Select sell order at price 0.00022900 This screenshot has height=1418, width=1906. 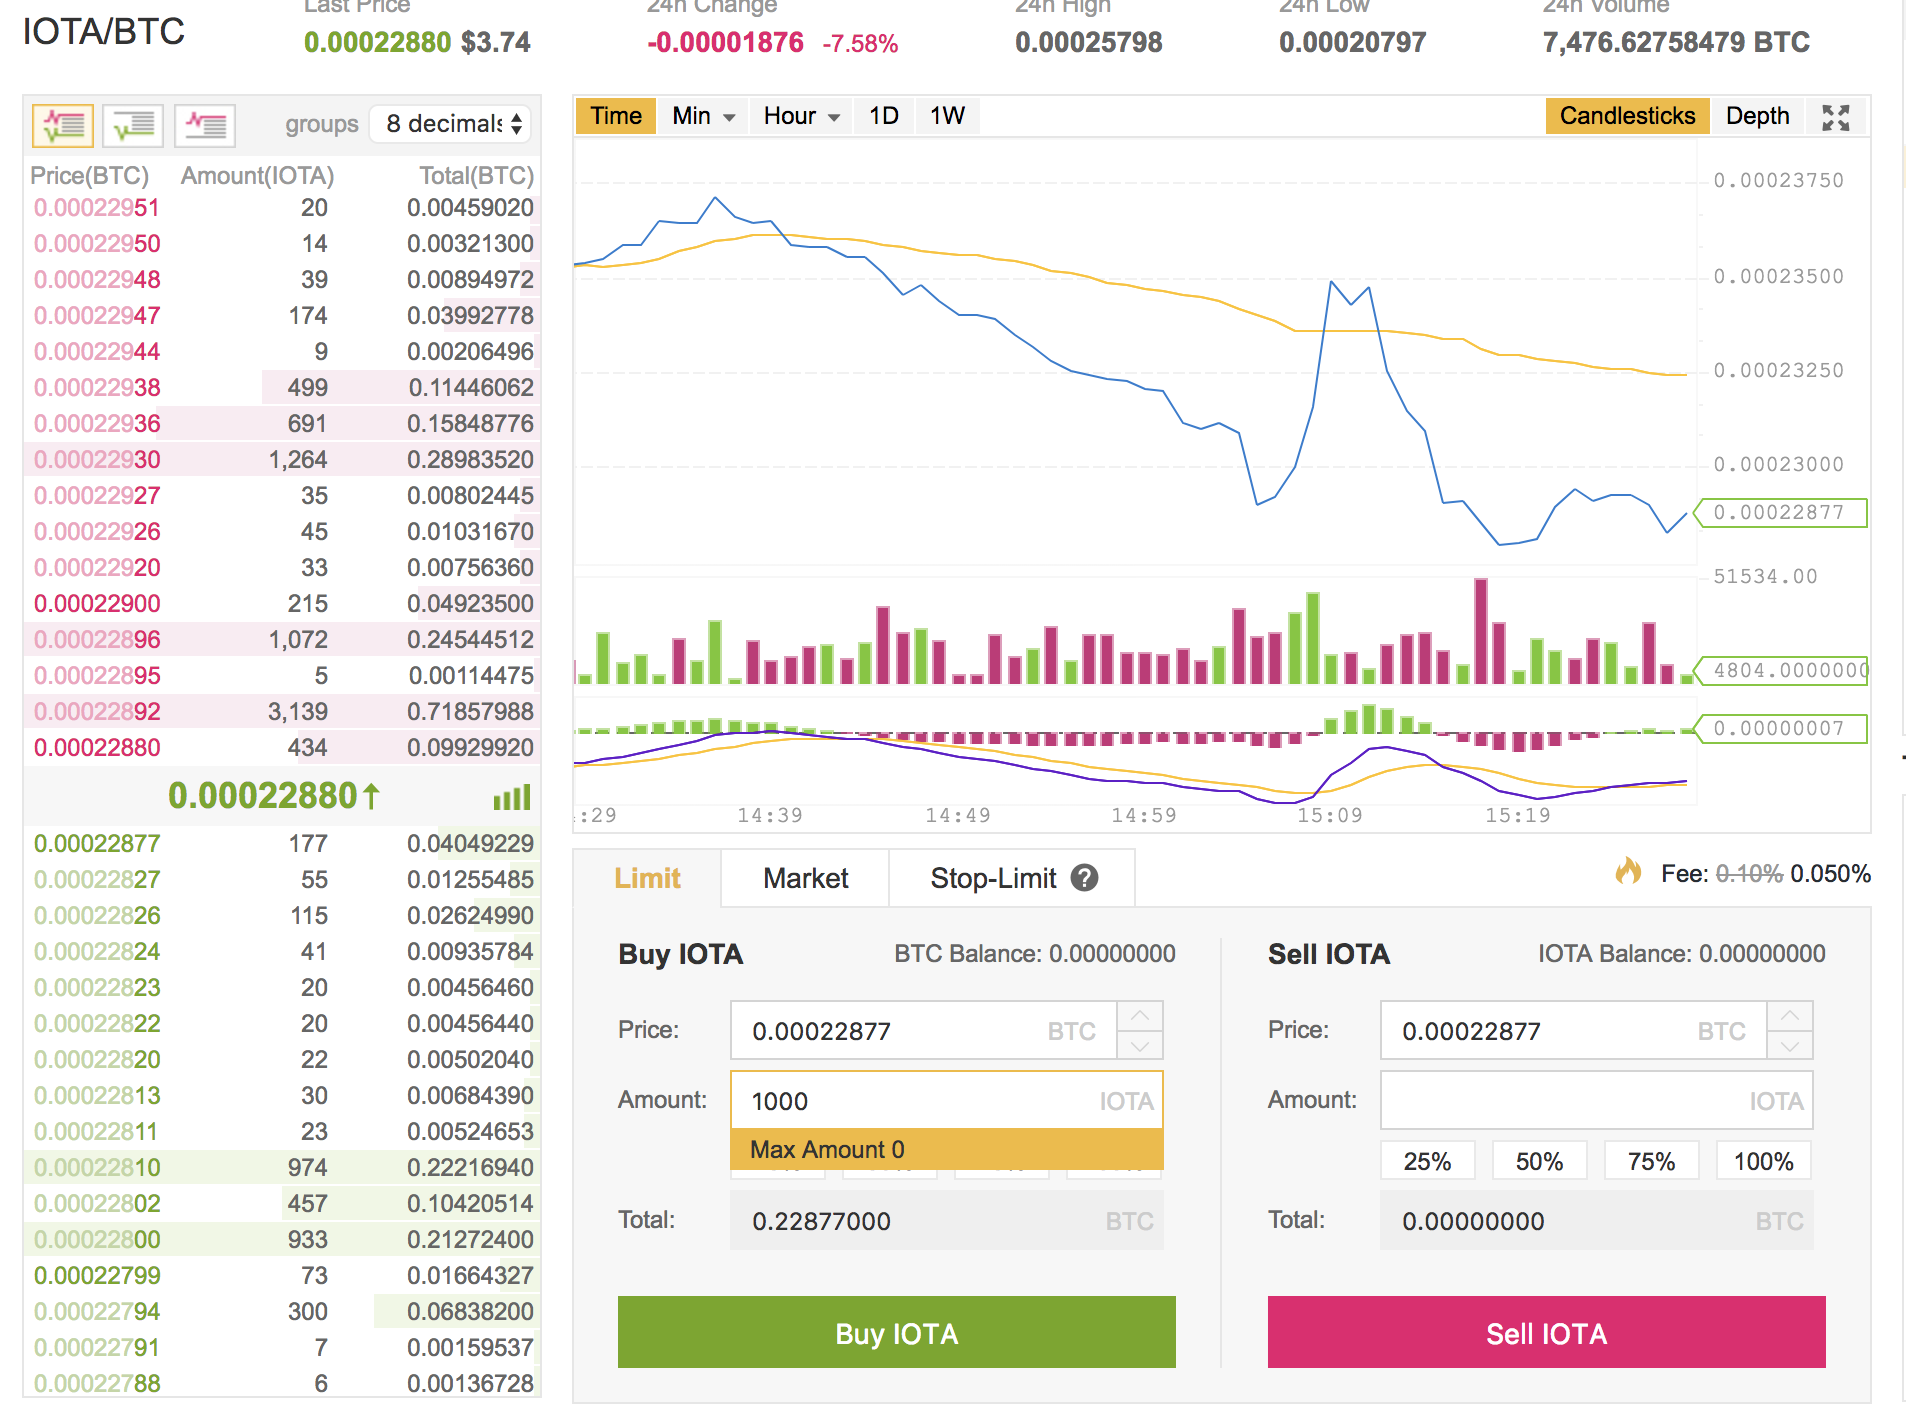282,604
